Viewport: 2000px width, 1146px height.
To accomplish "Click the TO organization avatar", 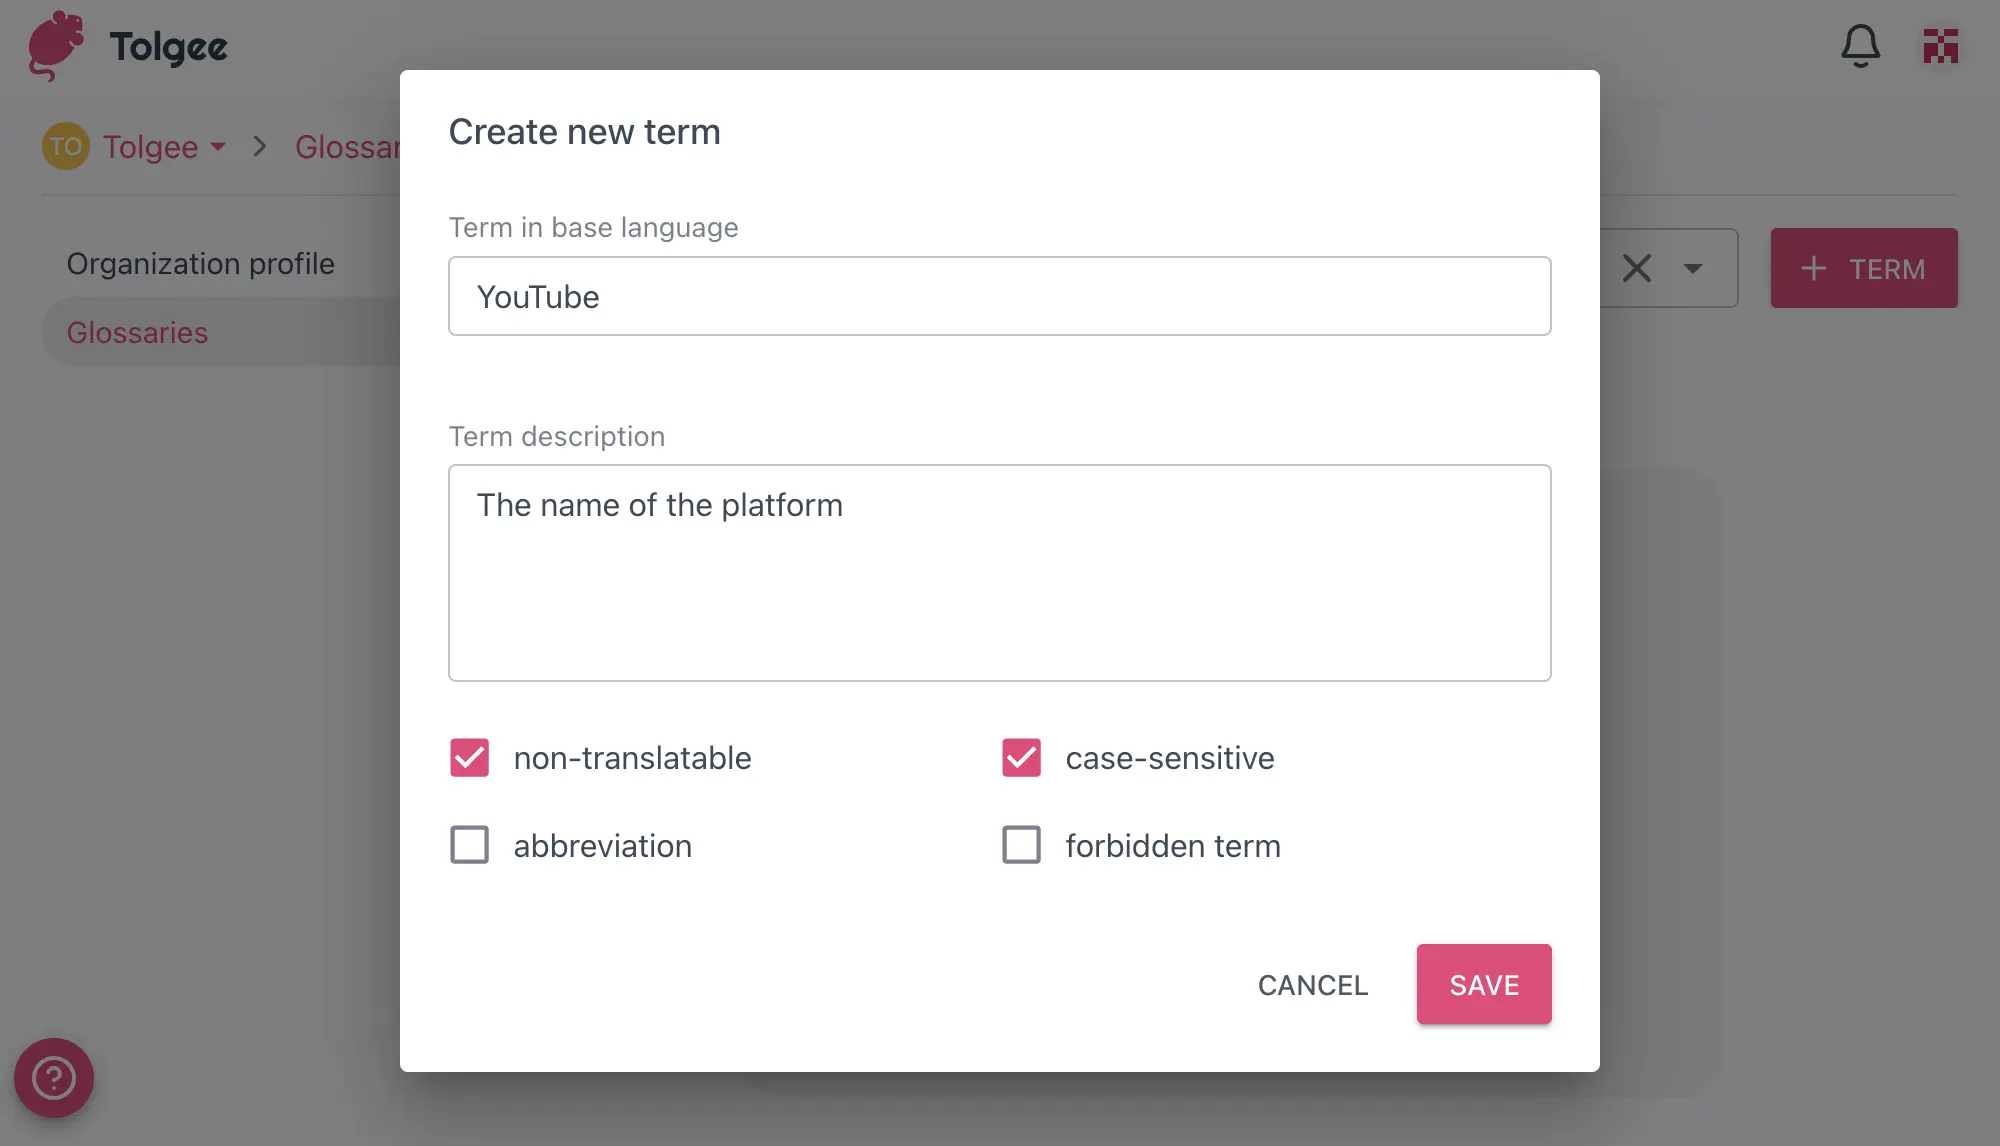I will 66,146.
